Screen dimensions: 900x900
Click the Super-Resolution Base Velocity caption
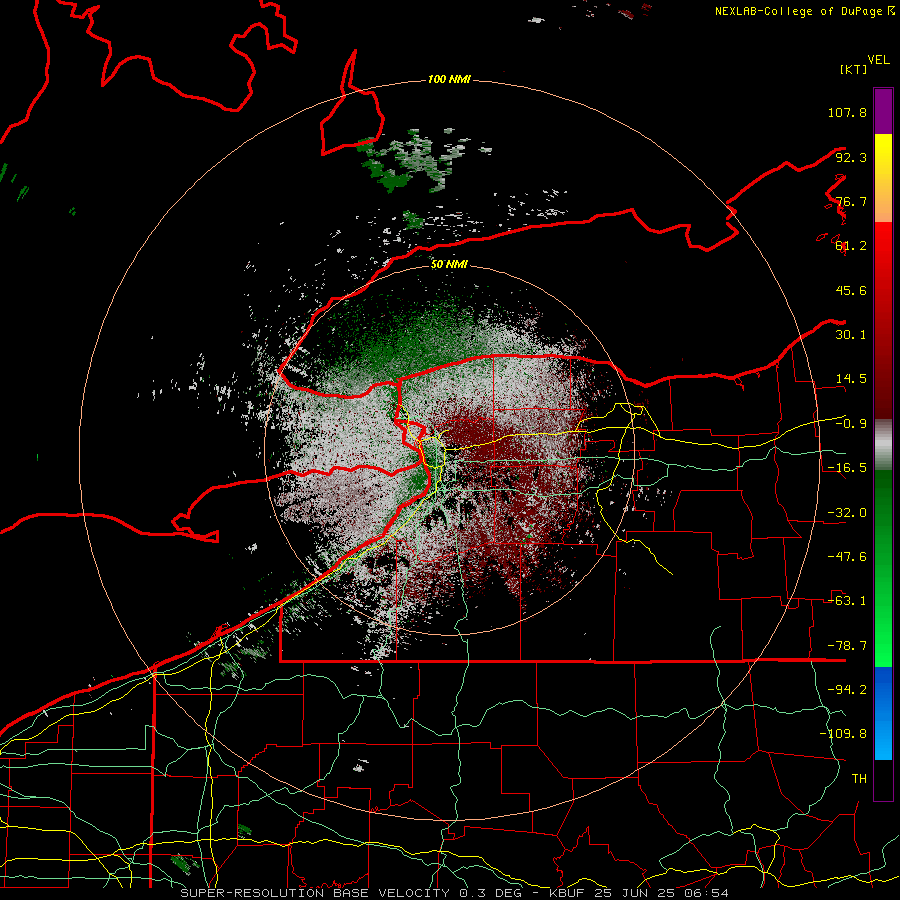click(455, 893)
